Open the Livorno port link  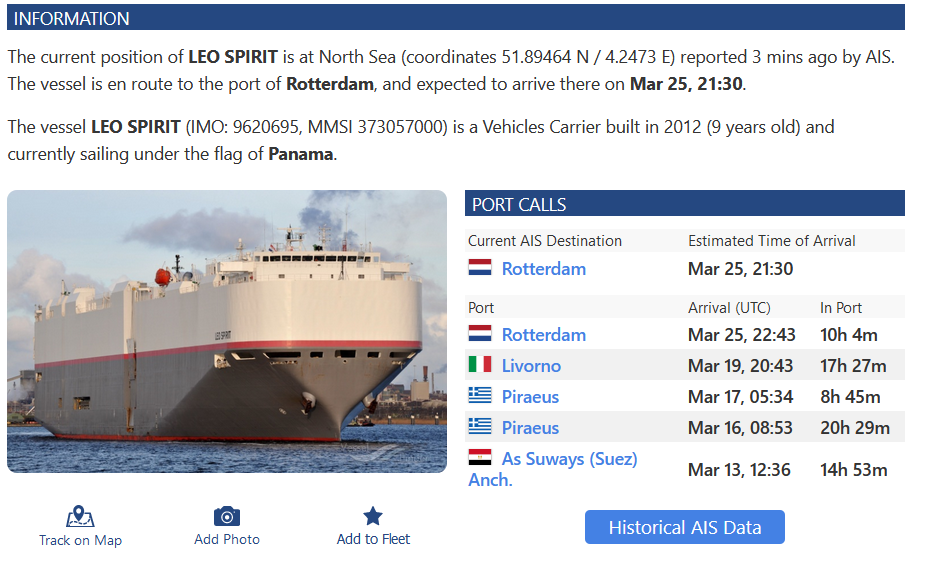pyautogui.click(x=531, y=365)
